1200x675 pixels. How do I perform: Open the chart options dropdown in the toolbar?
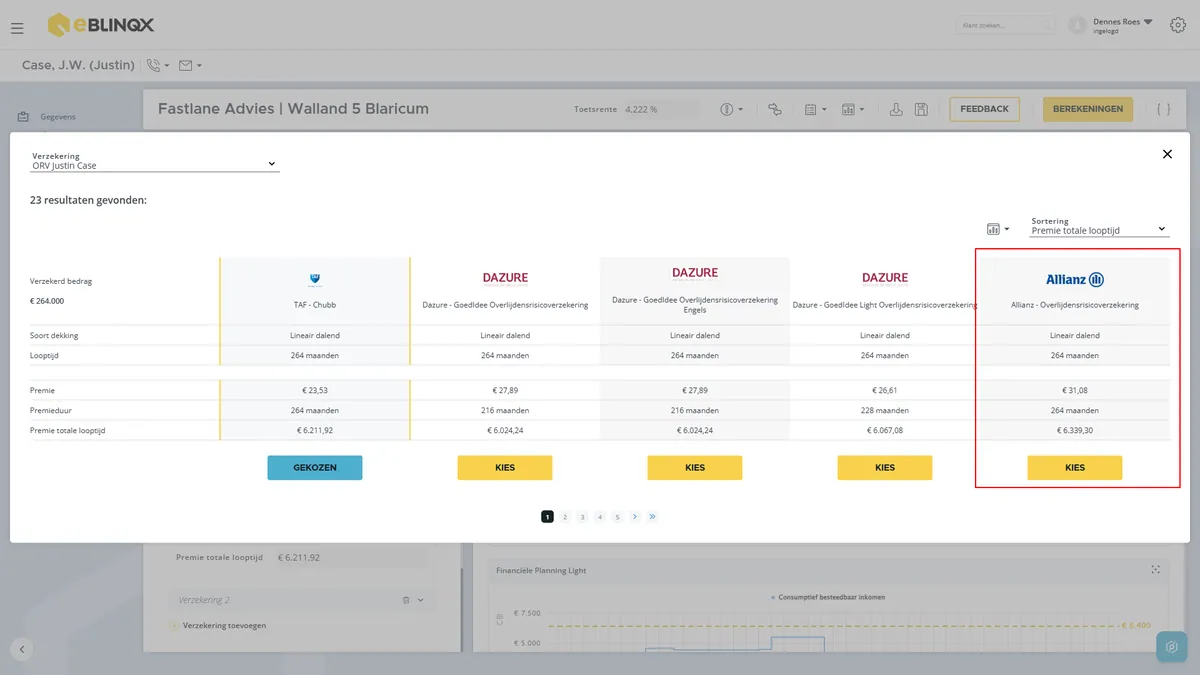(x=853, y=109)
